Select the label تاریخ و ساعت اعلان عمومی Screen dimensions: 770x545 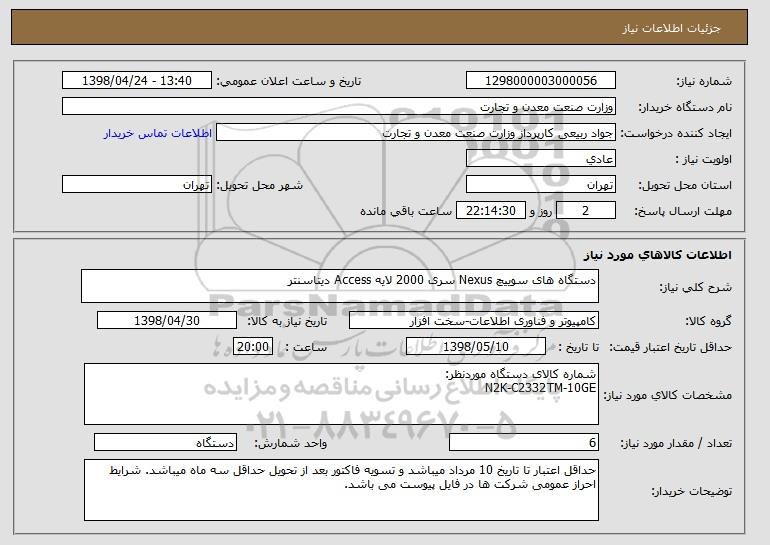point(289,81)
